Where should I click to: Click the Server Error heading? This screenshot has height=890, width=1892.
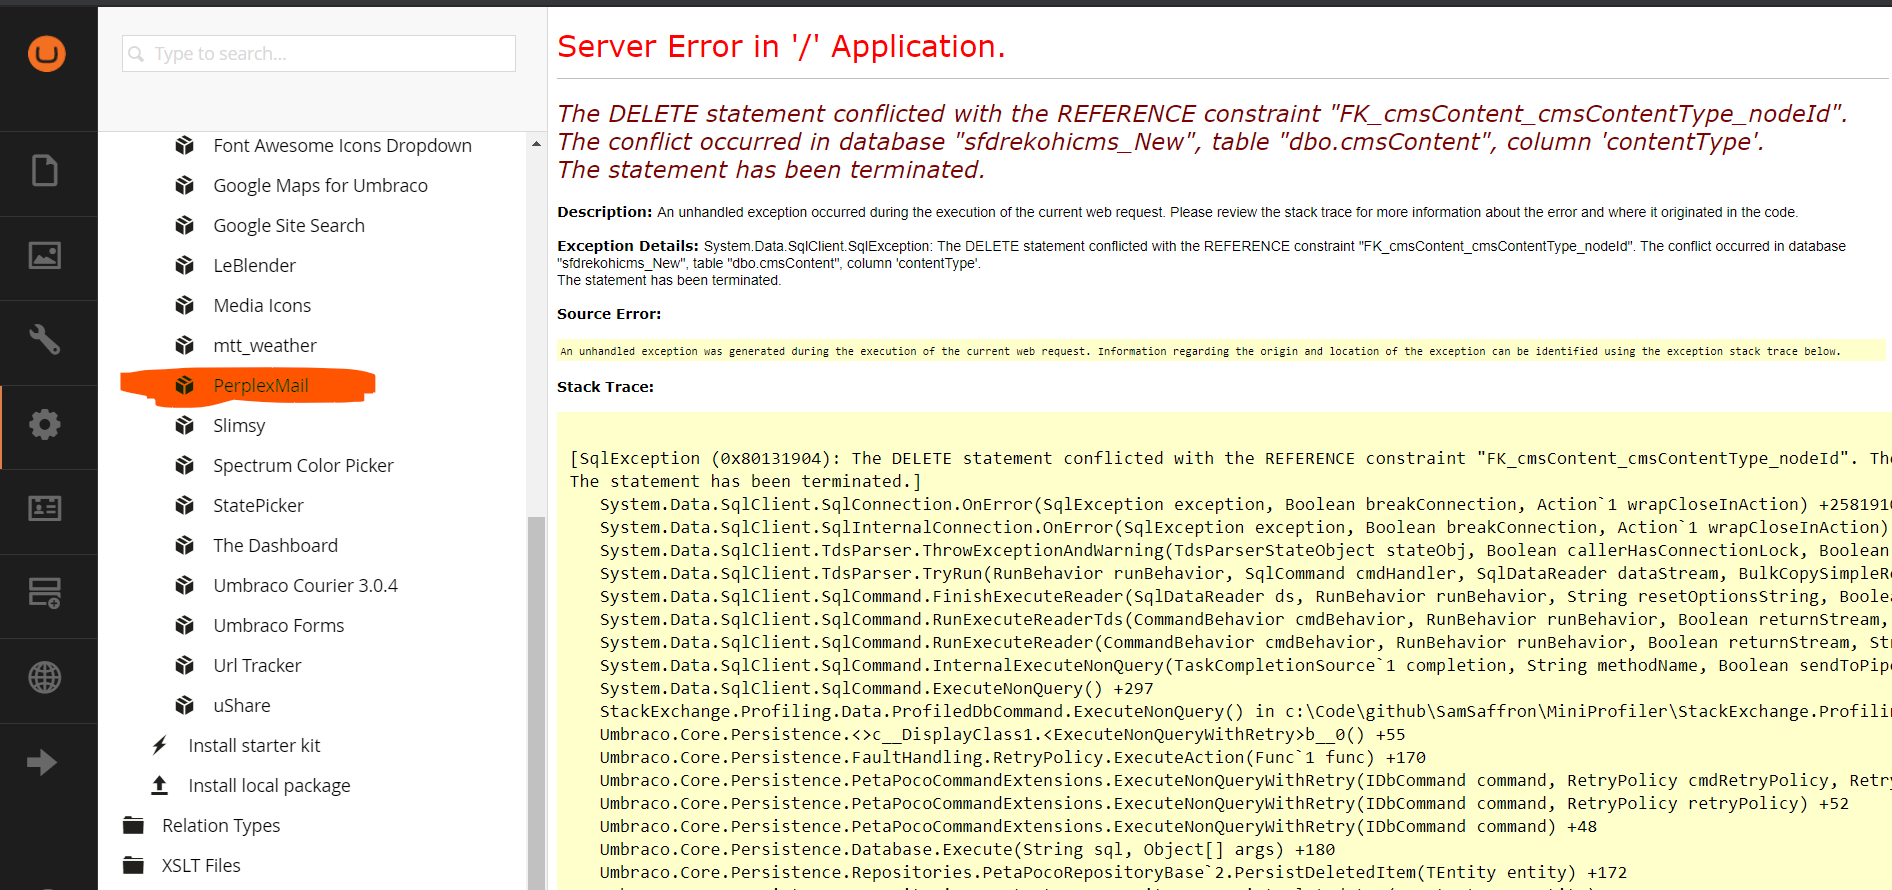[x=781, y=47]
